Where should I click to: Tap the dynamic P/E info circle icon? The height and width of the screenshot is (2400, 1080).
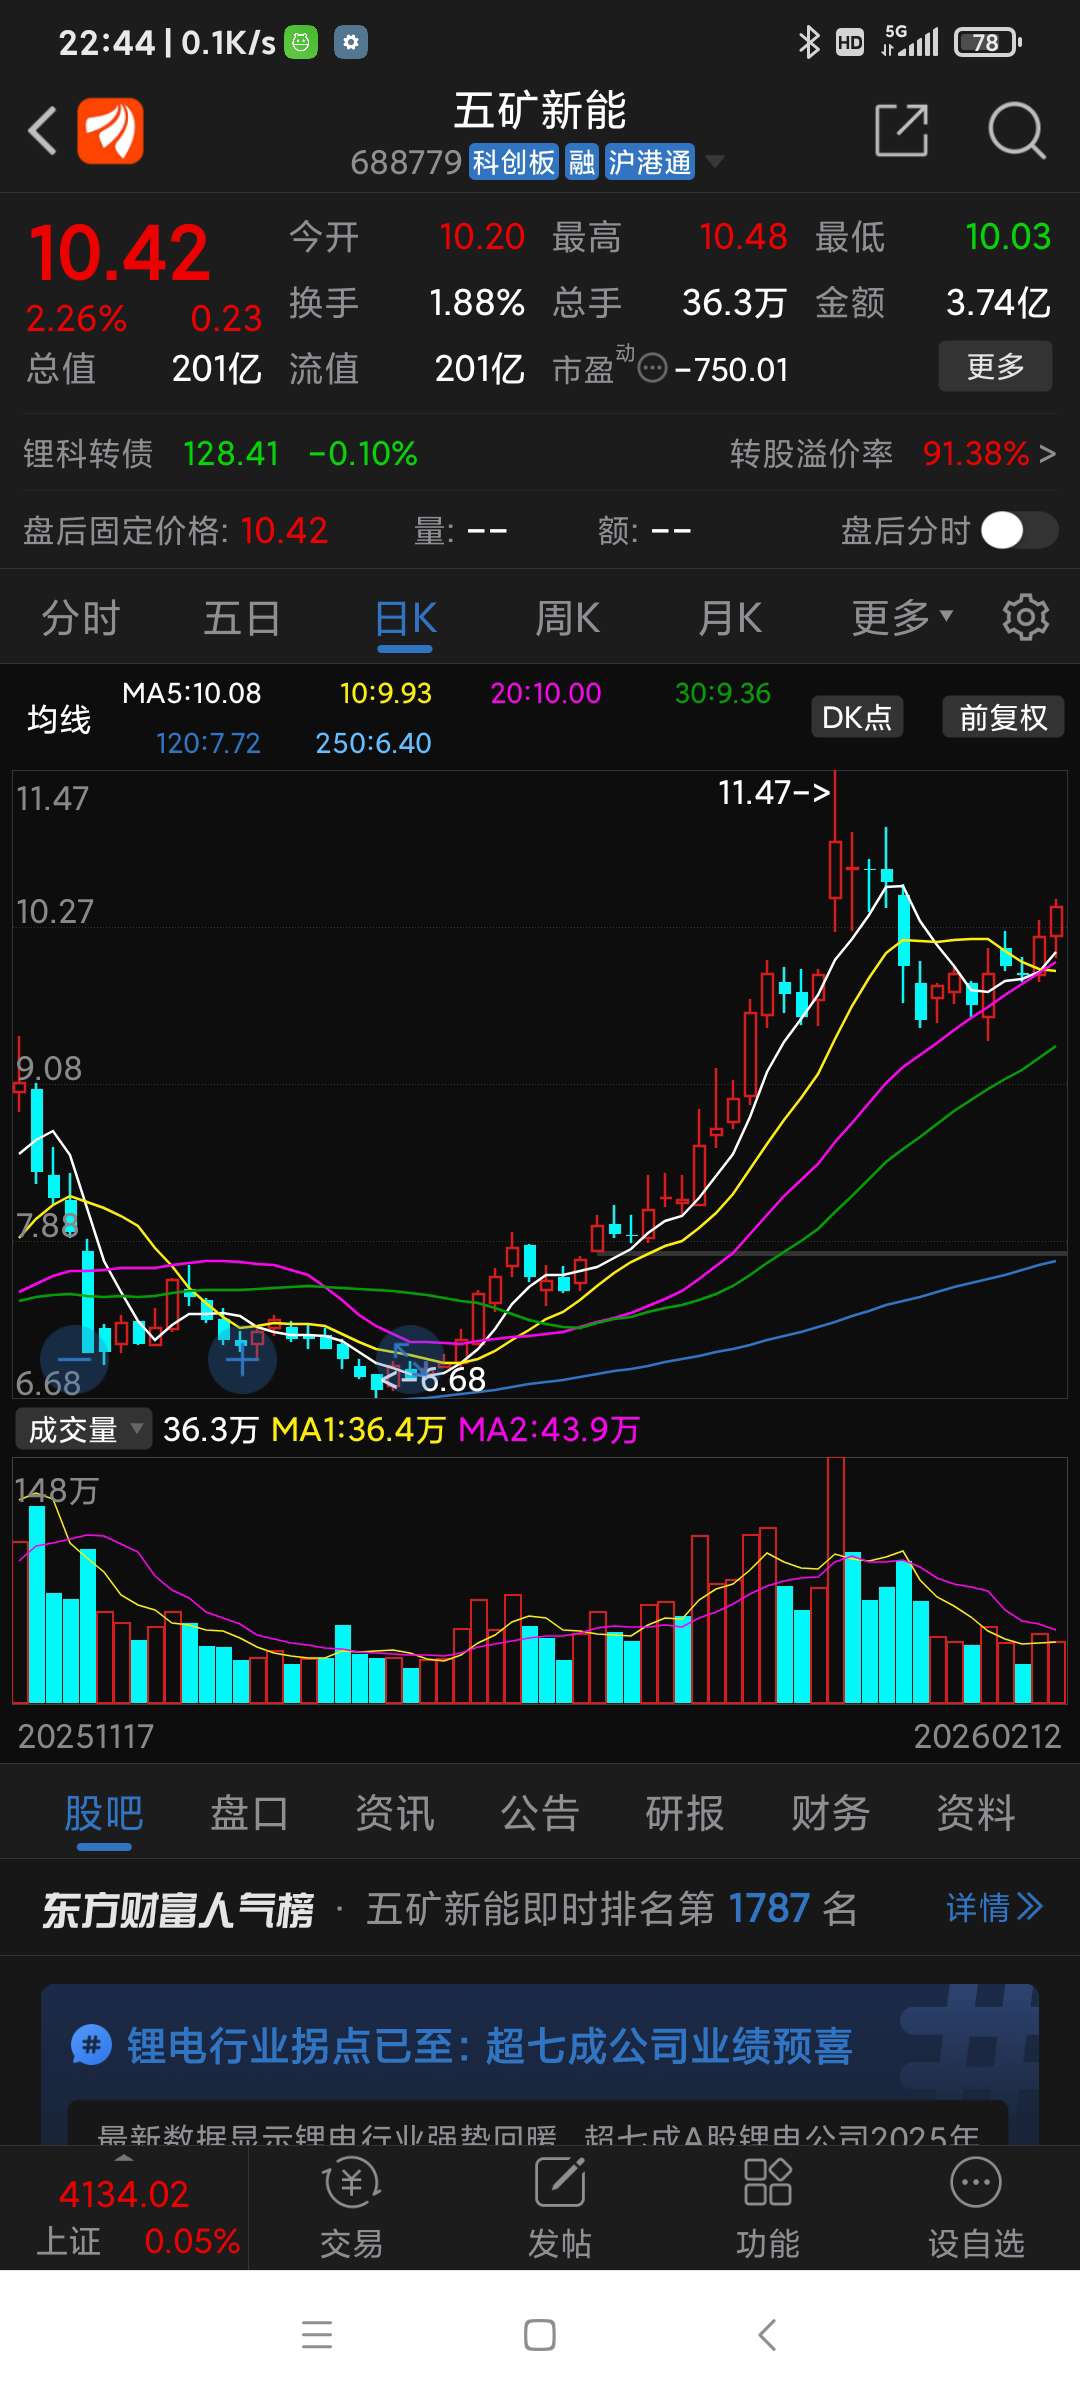coord(652,368)
